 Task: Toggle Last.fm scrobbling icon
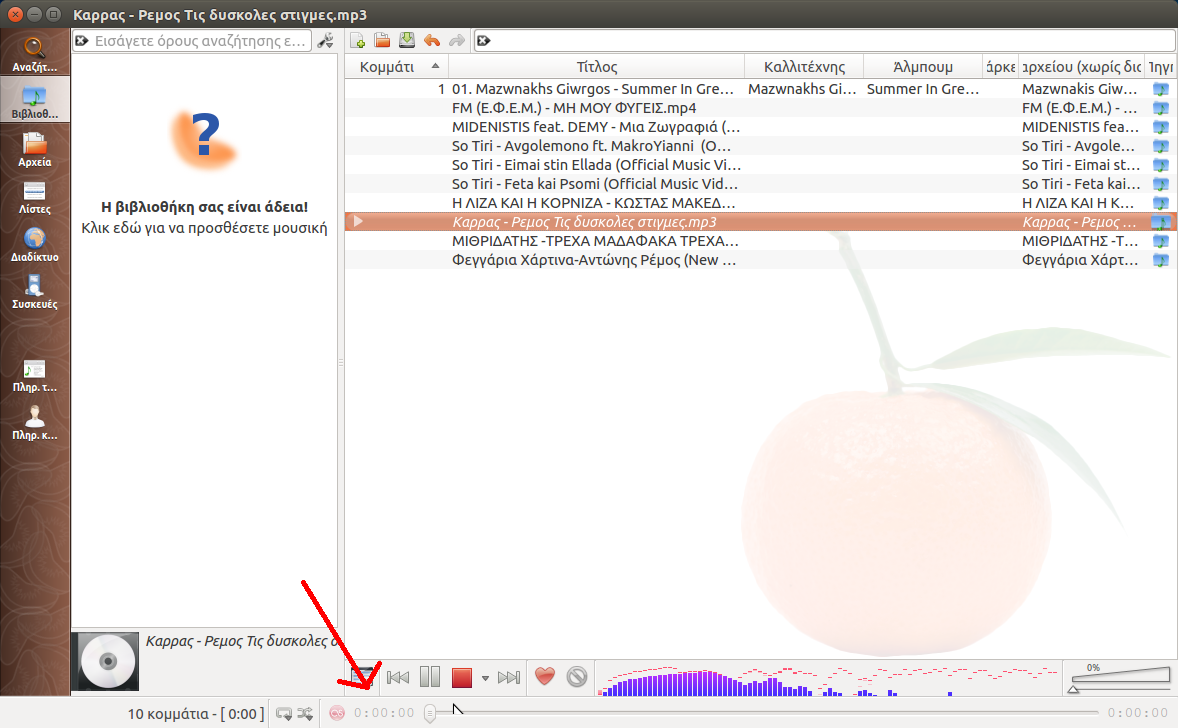click(337, 713)
